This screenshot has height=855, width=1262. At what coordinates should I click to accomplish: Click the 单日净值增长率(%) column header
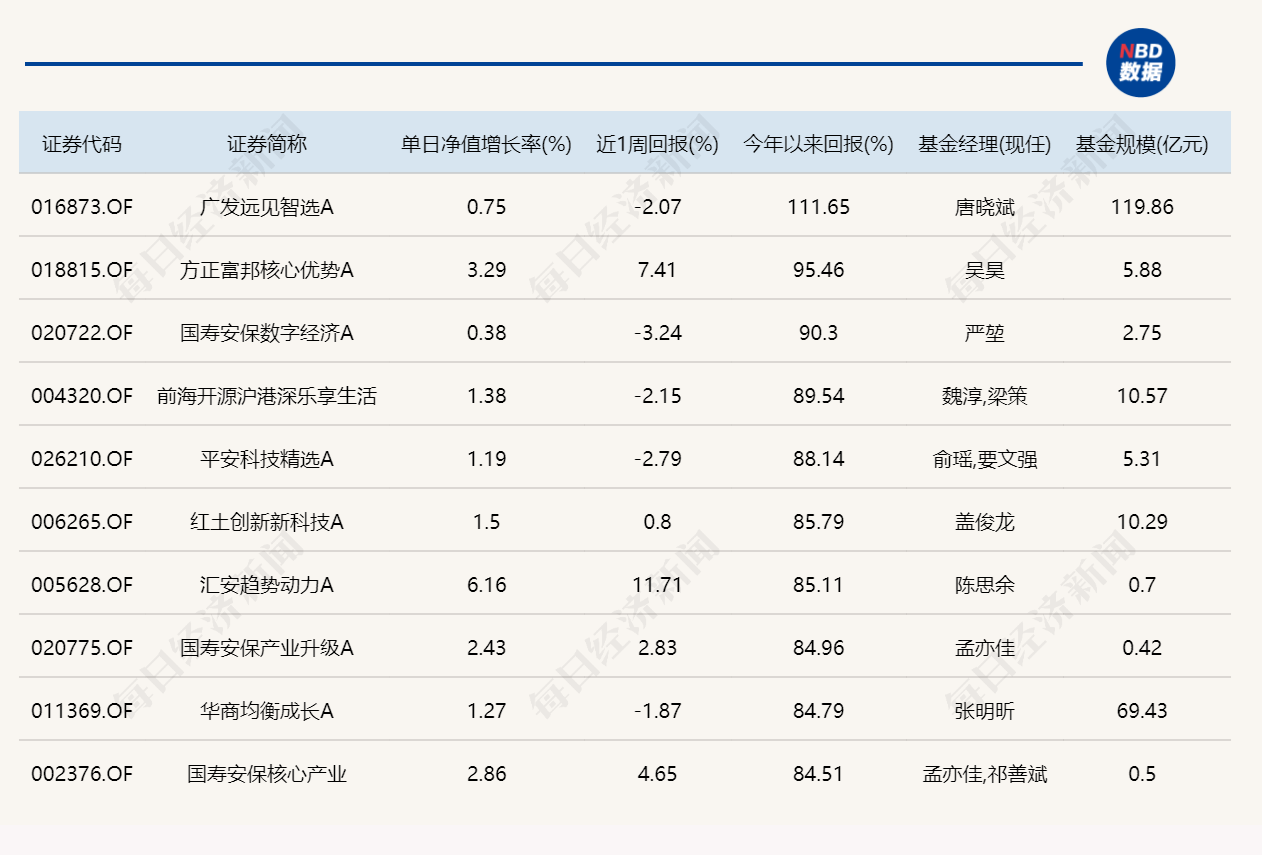tap(486, 144)
